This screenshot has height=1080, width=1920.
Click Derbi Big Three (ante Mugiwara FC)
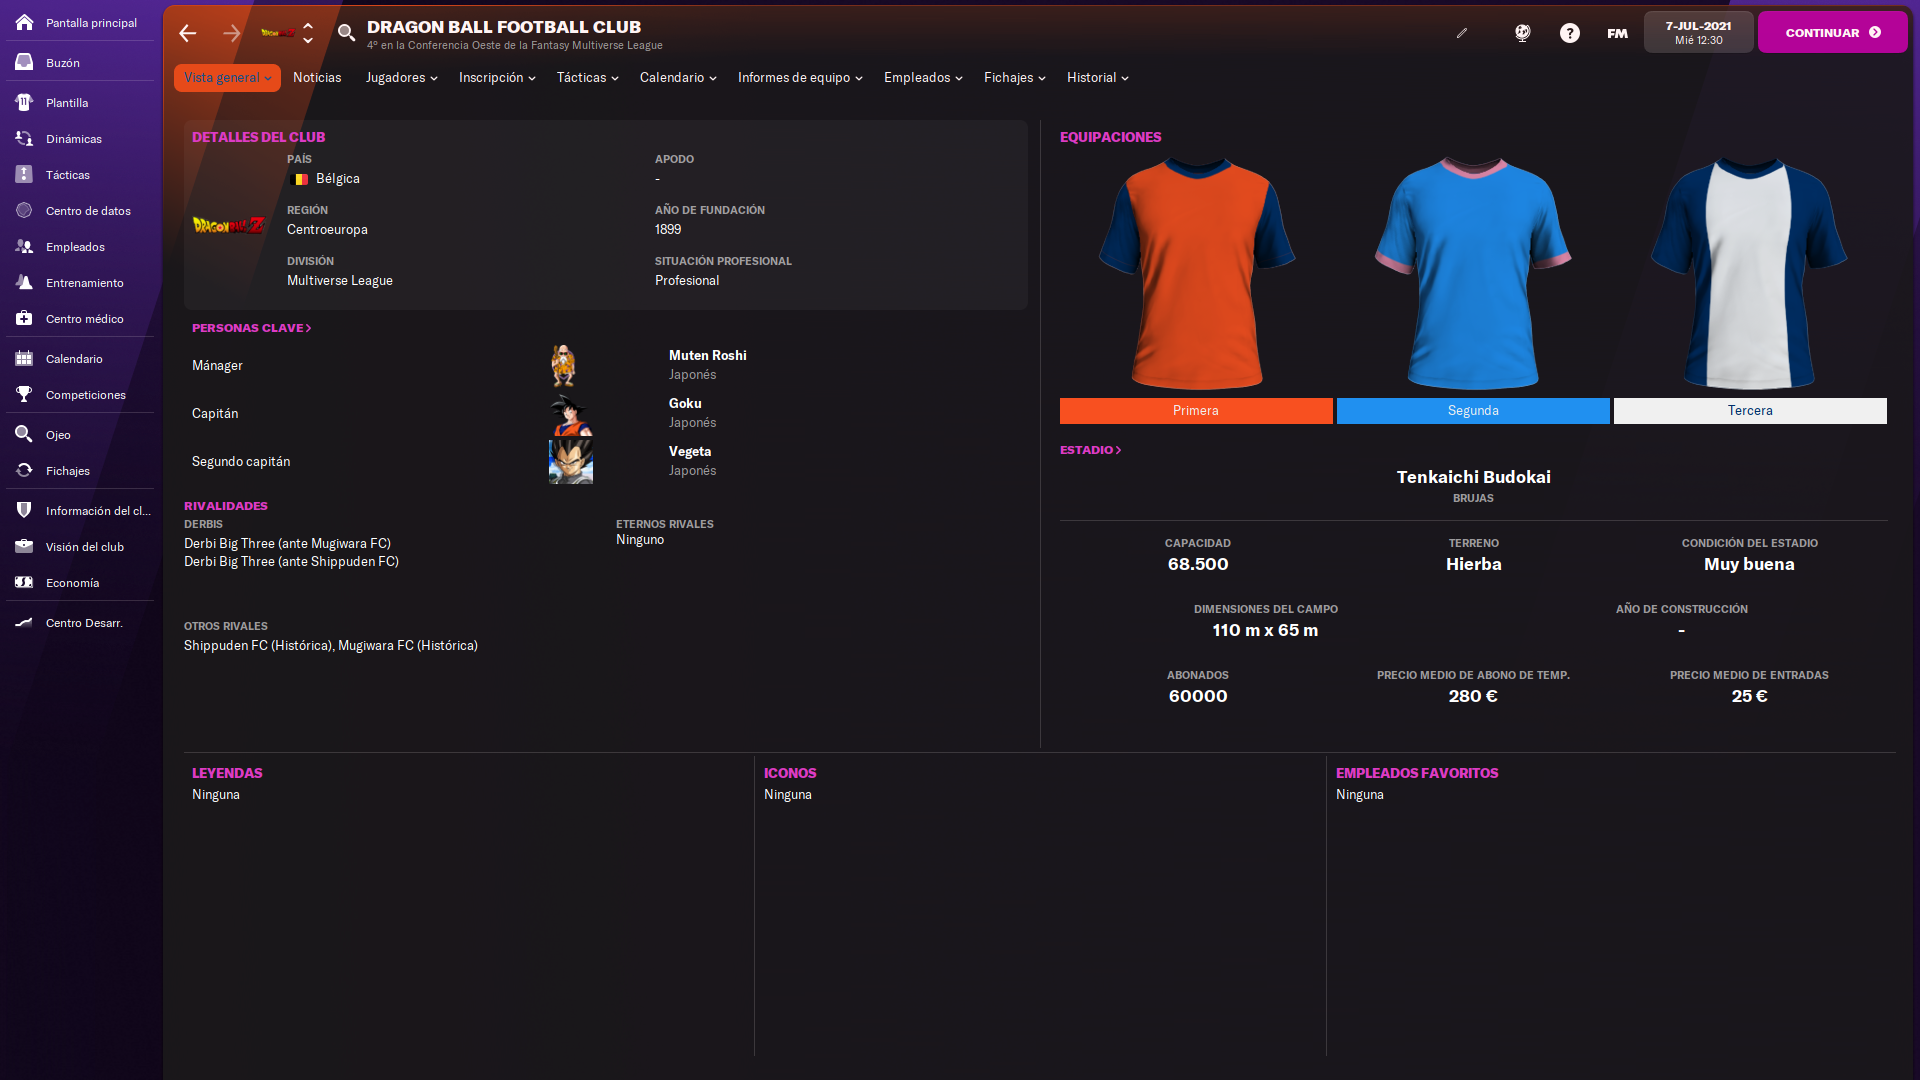287,543
